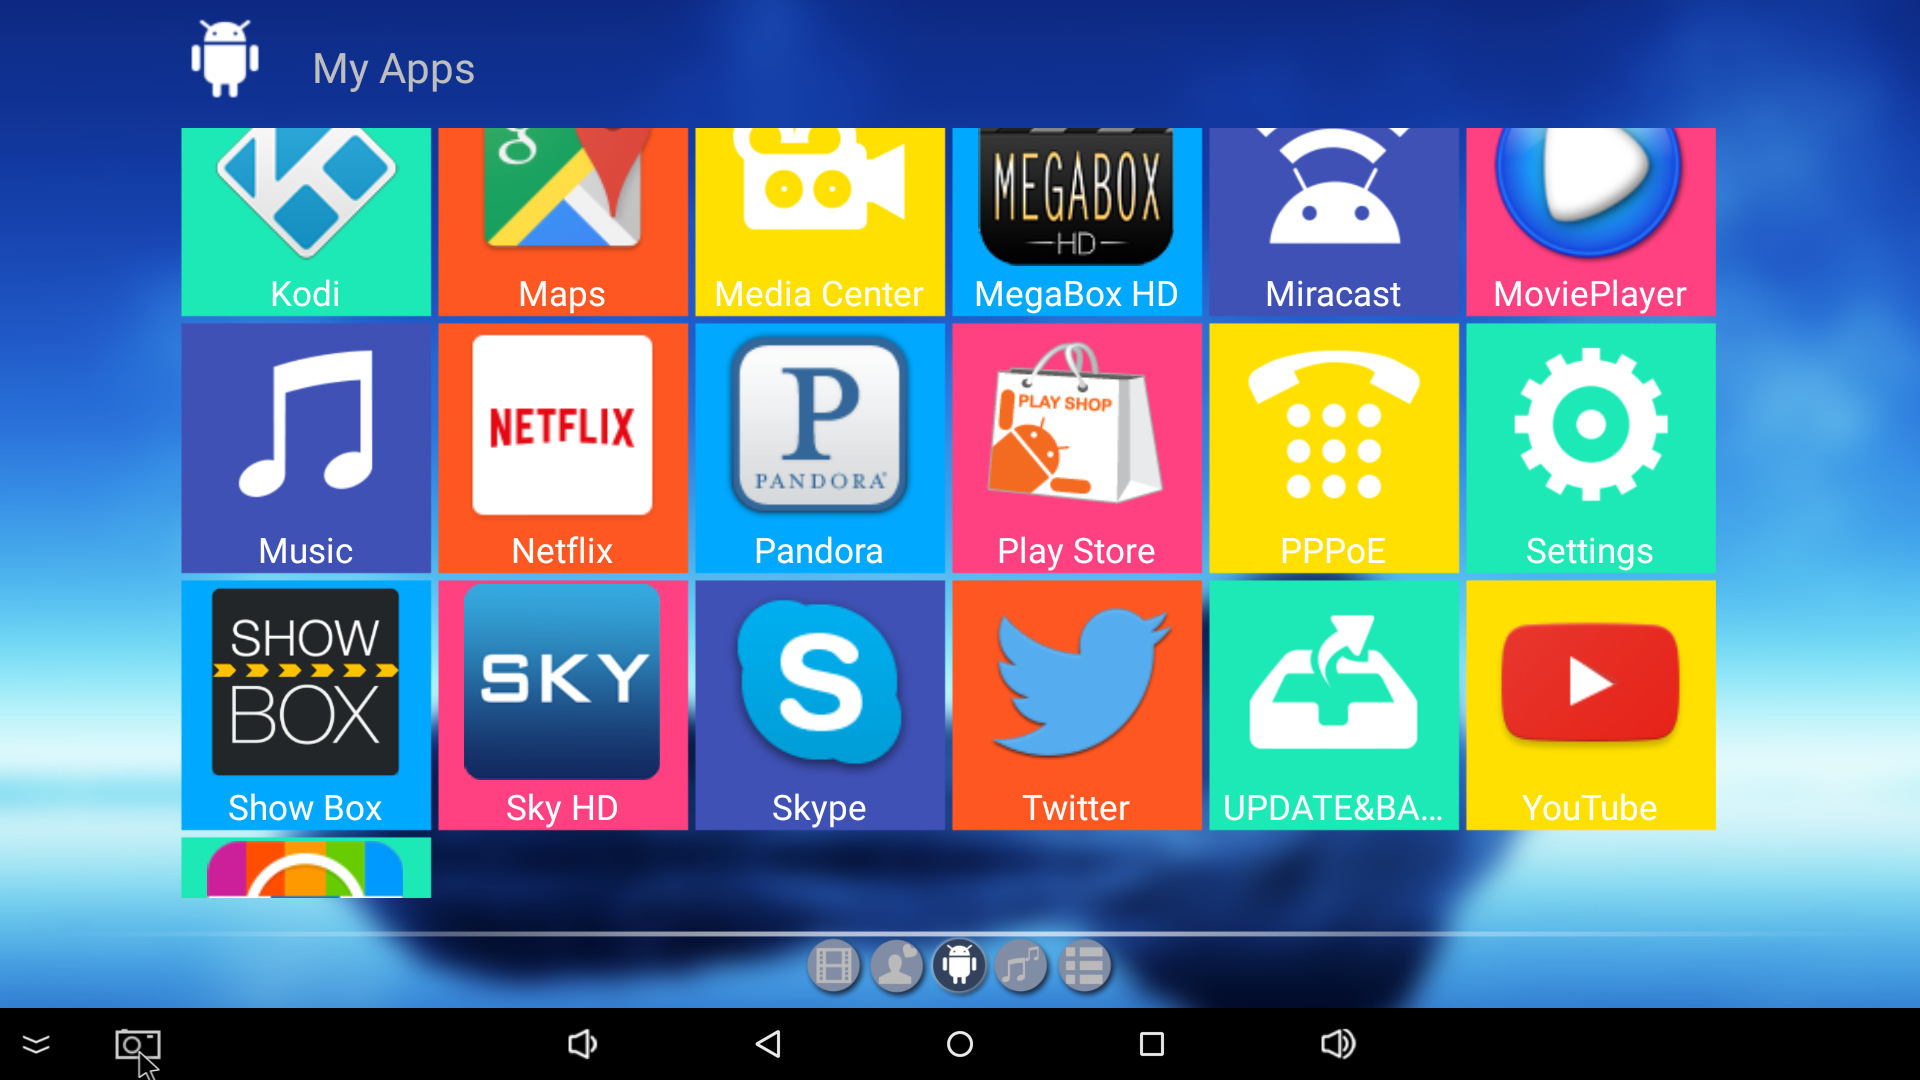Screen dimensions: 1920x1080
Task: Open the Skype app
Action: [819, 704]
